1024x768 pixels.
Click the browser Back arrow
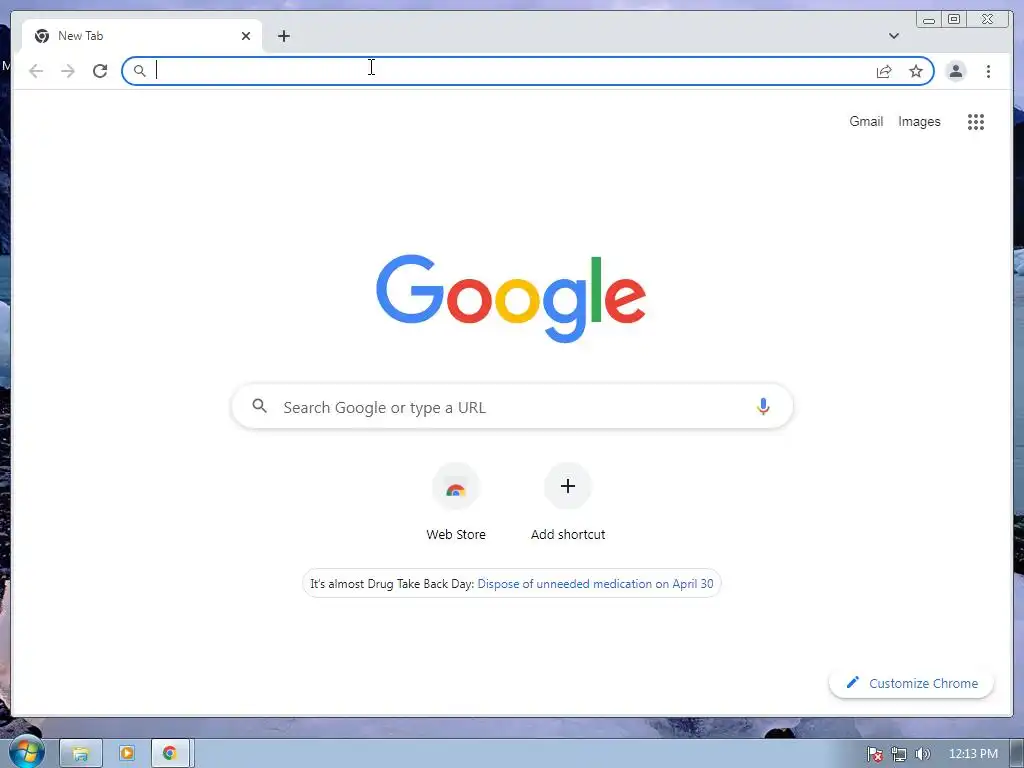point(36,71)
